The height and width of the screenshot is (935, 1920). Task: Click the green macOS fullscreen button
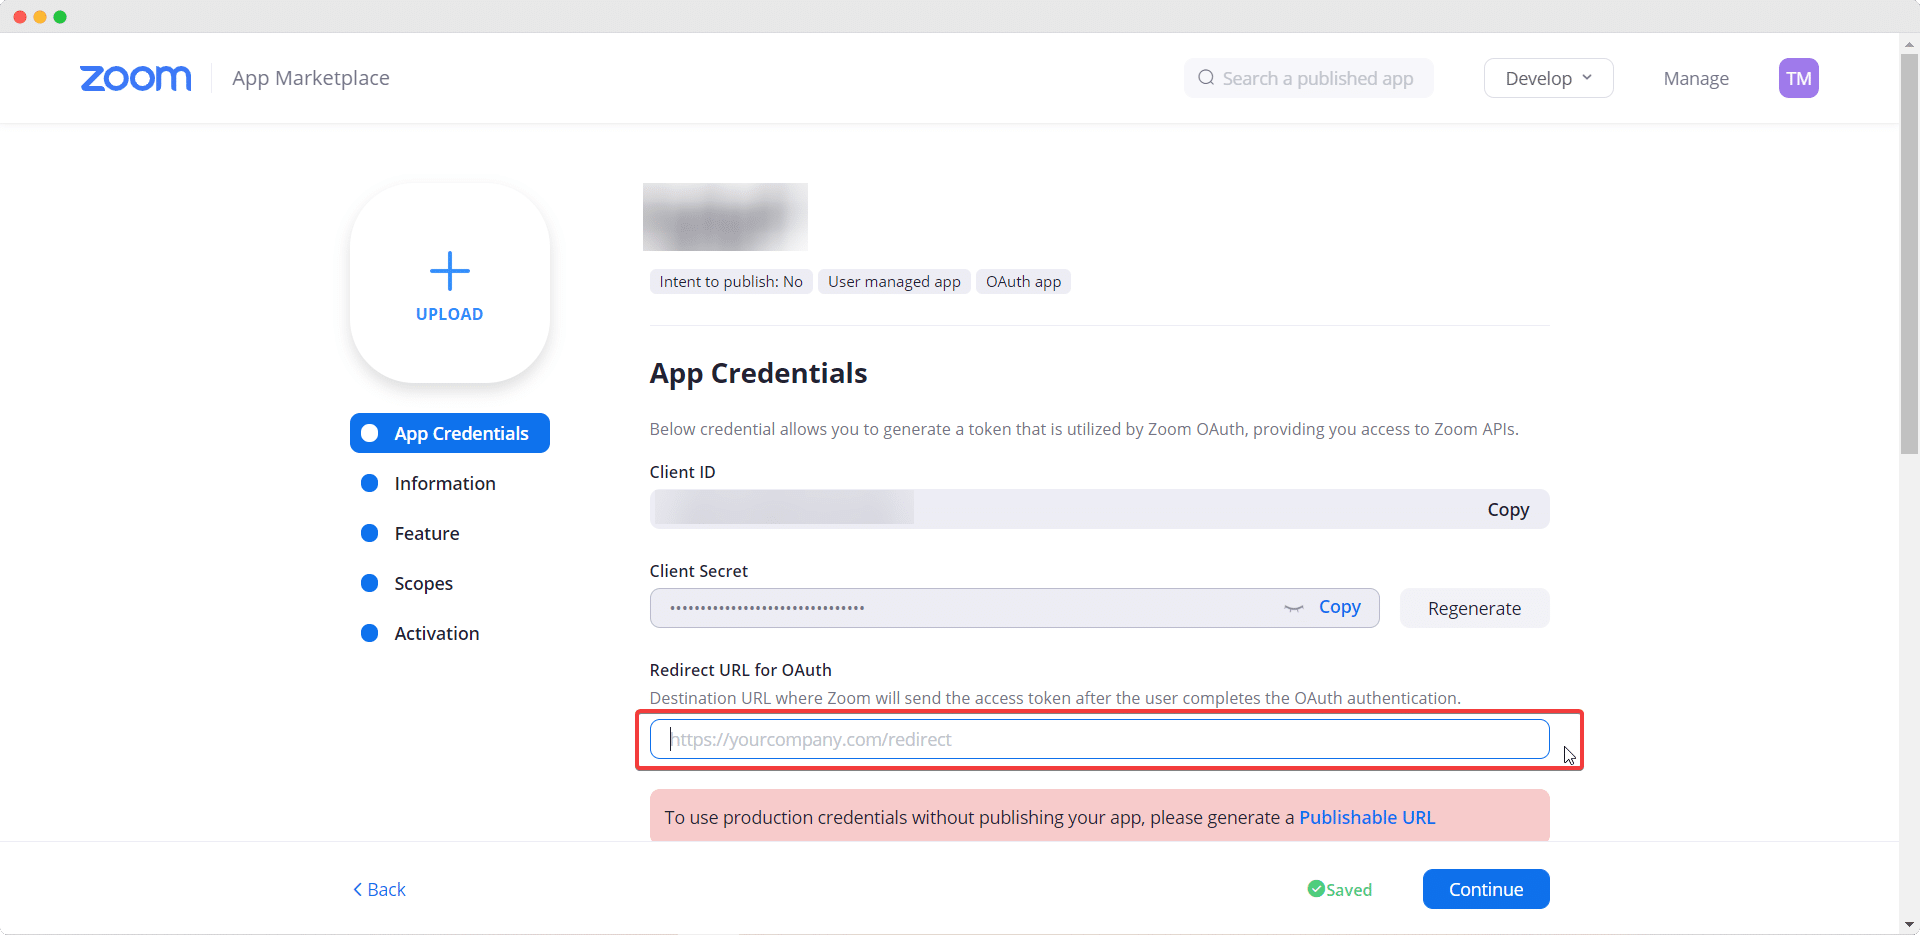pyautogui.click(x=60, y=17)
